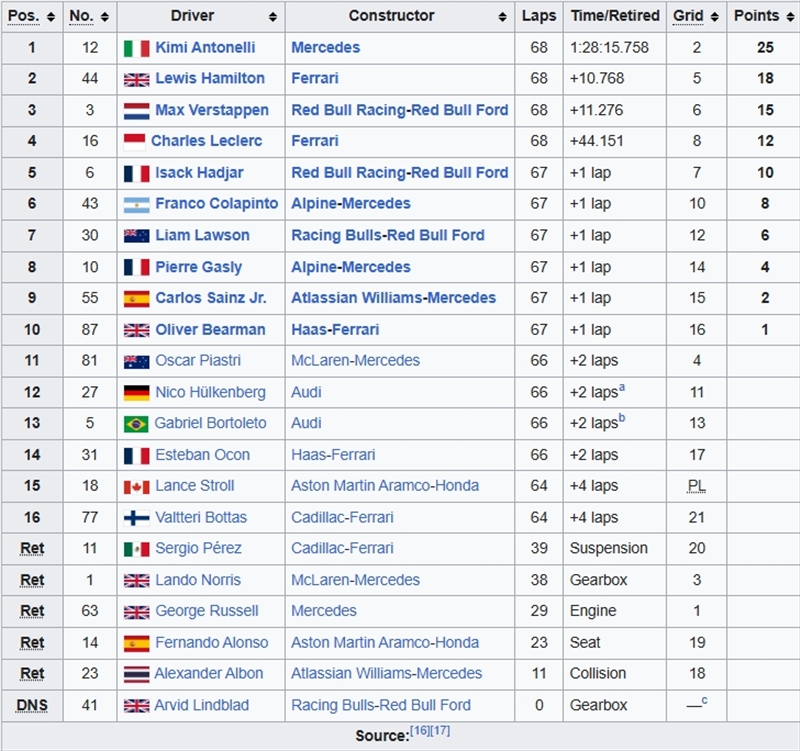
Task: Open Alpine-Mercedes link in Colapinto row
Action: coord(351,203)
